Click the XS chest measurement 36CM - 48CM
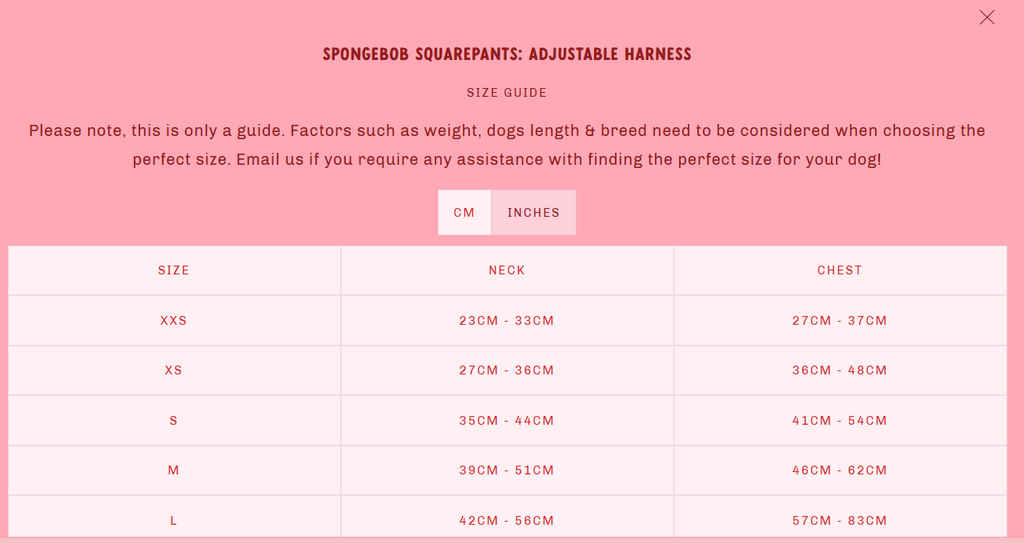1024x544 pixels. (x=840, y=370)
